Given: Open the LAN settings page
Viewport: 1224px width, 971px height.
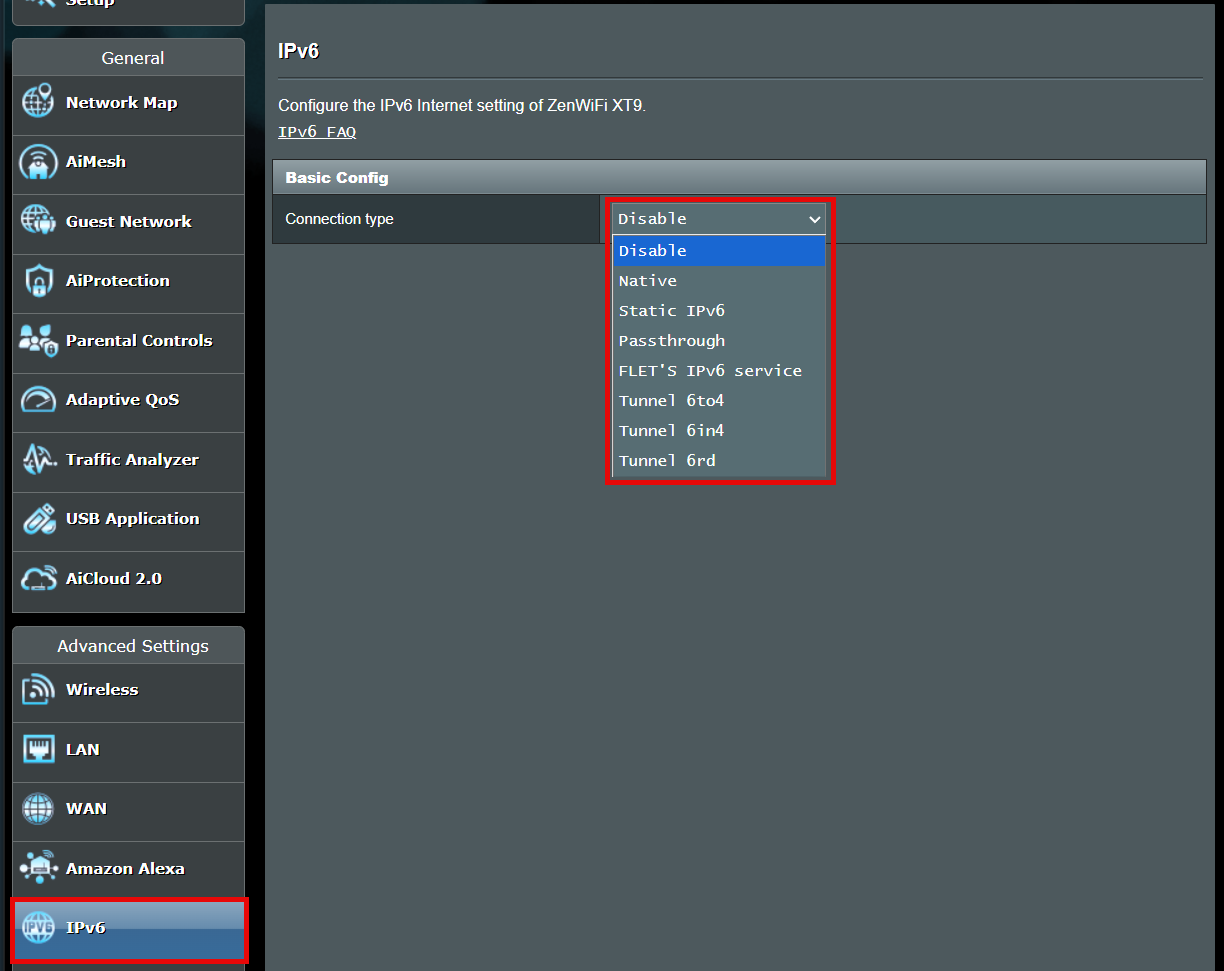Looking at the screenshot, I should 83,750.
